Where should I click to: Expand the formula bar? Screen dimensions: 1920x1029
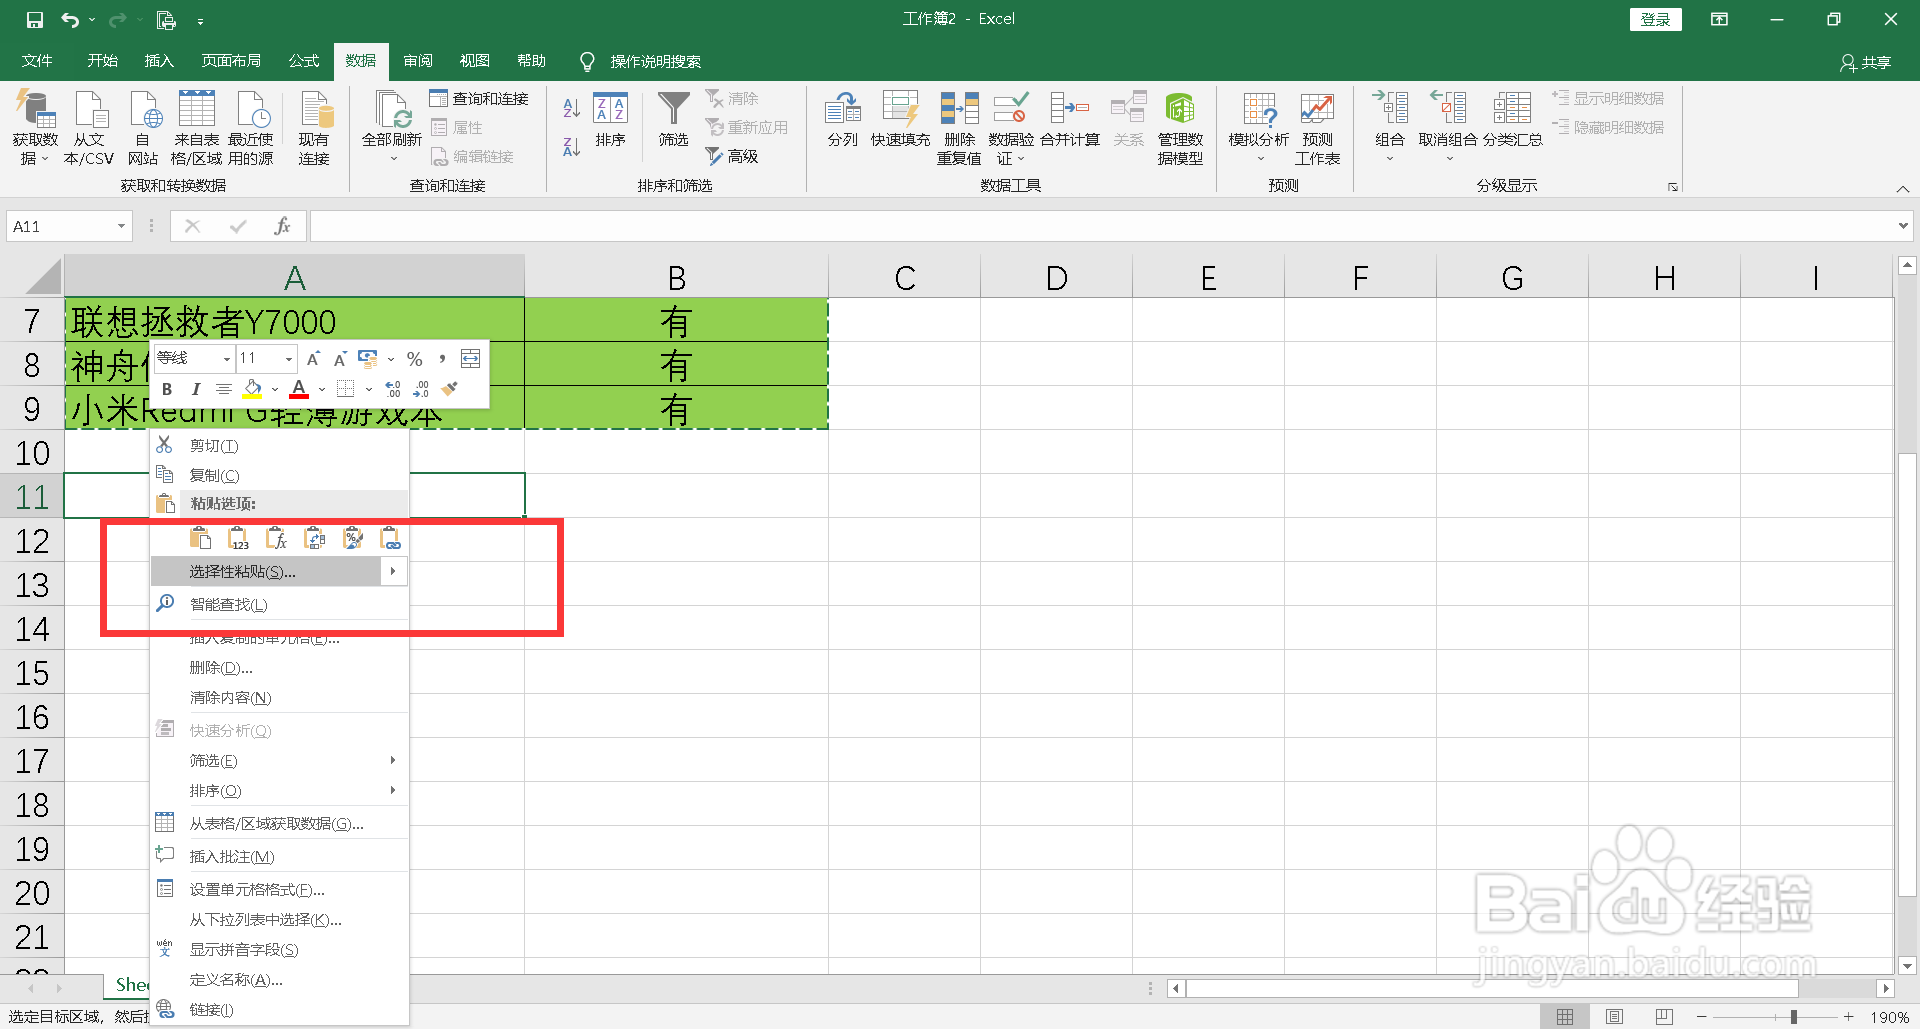click(1903, 226)
